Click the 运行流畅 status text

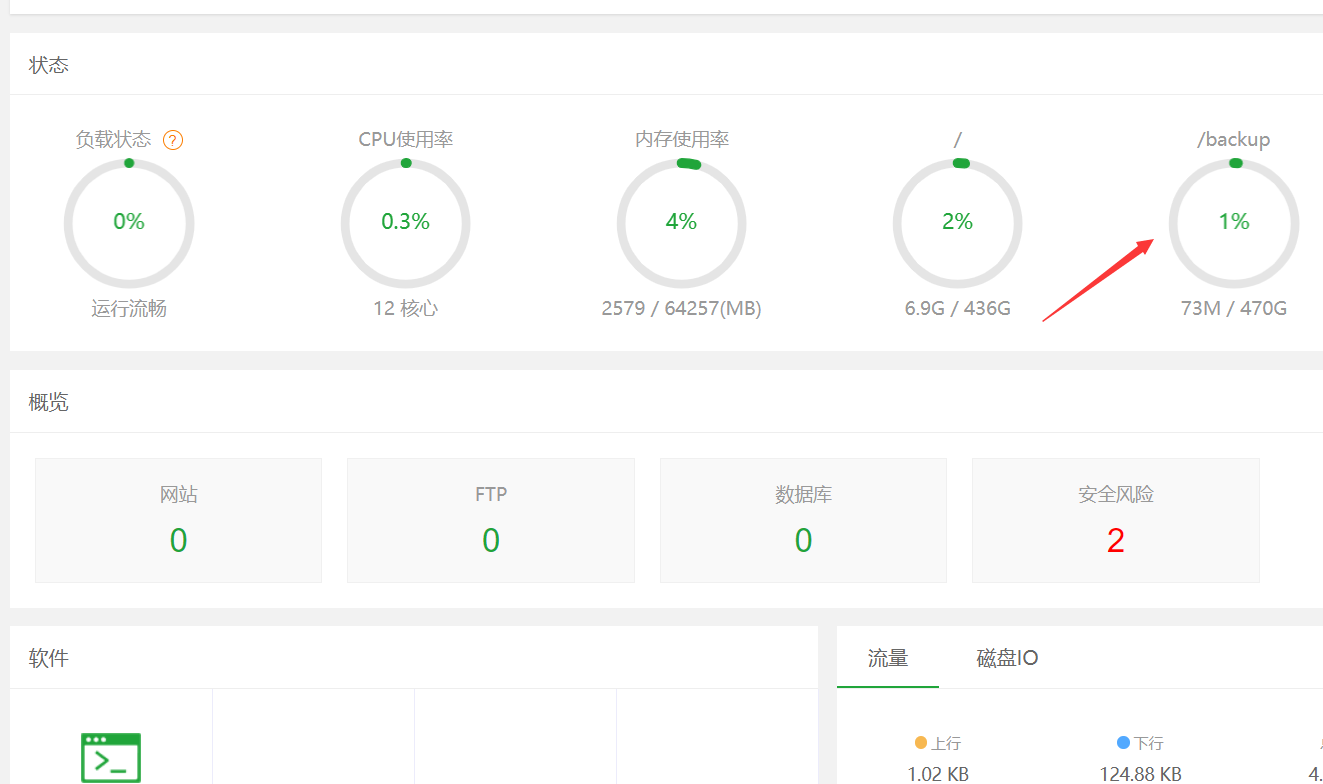pos(129,309)
